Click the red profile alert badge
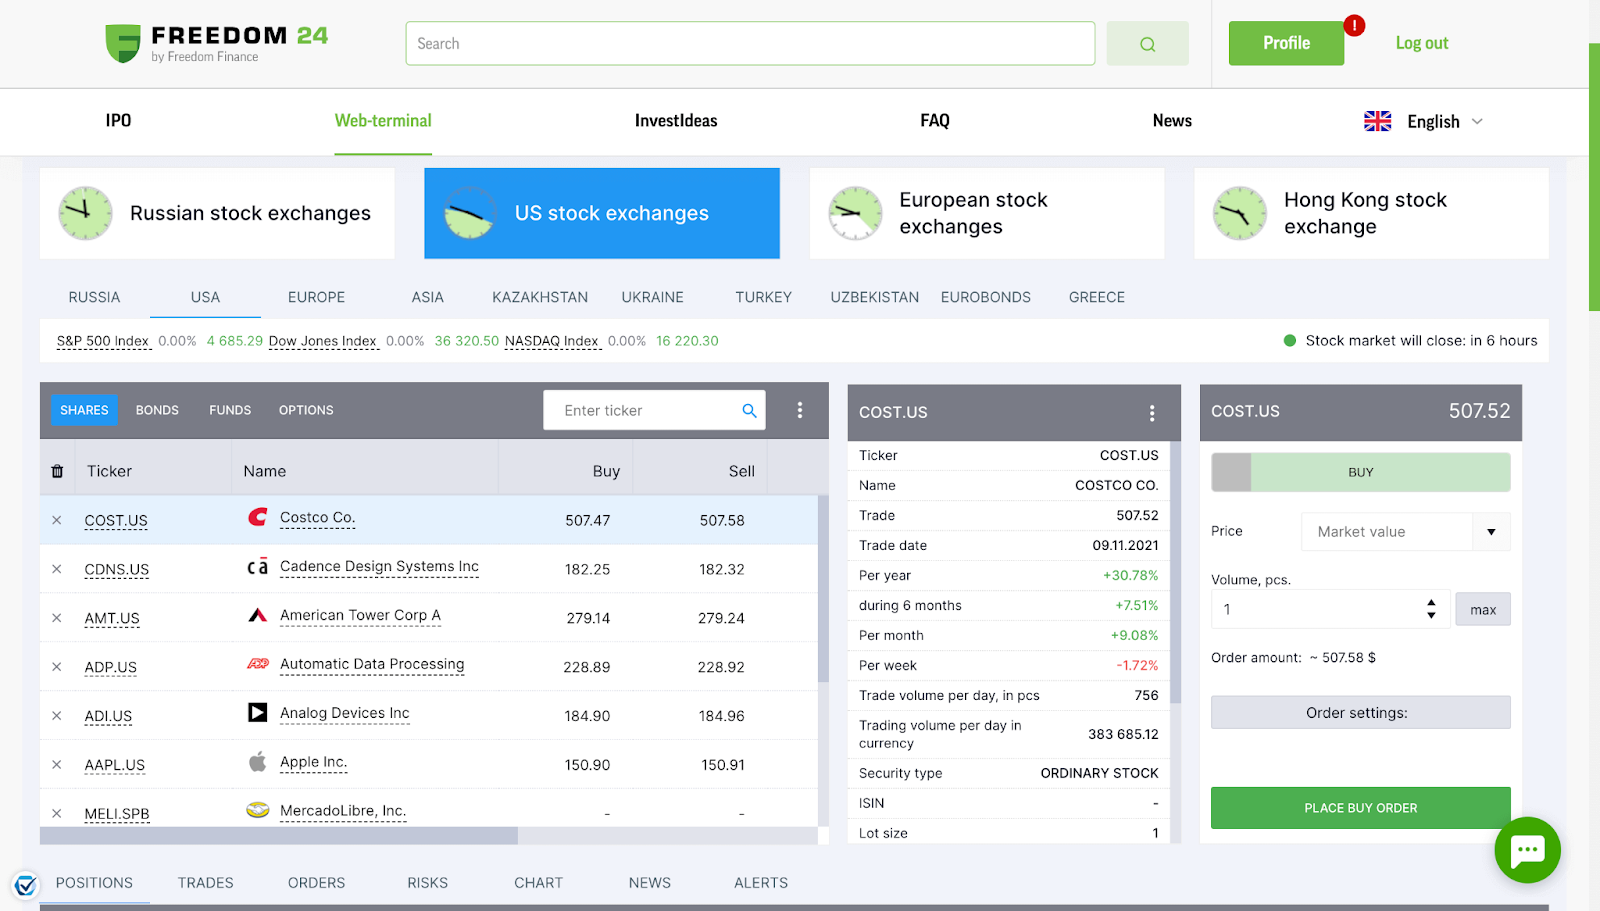Image resolution: width=1600 pixels, height=911 pixels. (1354, 26)
